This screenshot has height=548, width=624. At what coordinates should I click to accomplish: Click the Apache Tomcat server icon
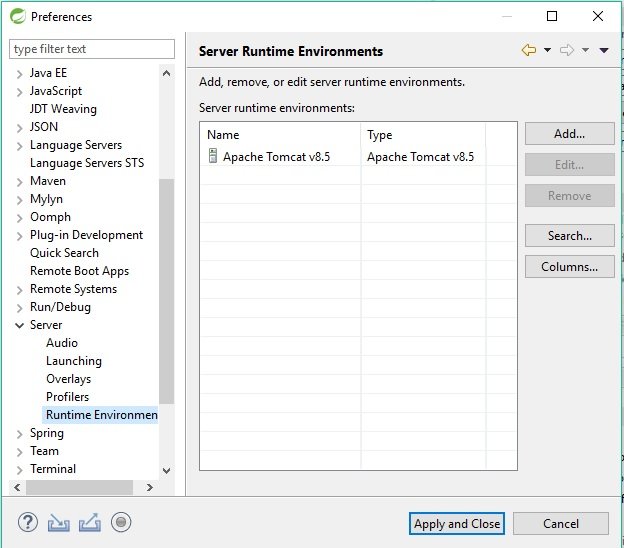(x=213, y=156)
